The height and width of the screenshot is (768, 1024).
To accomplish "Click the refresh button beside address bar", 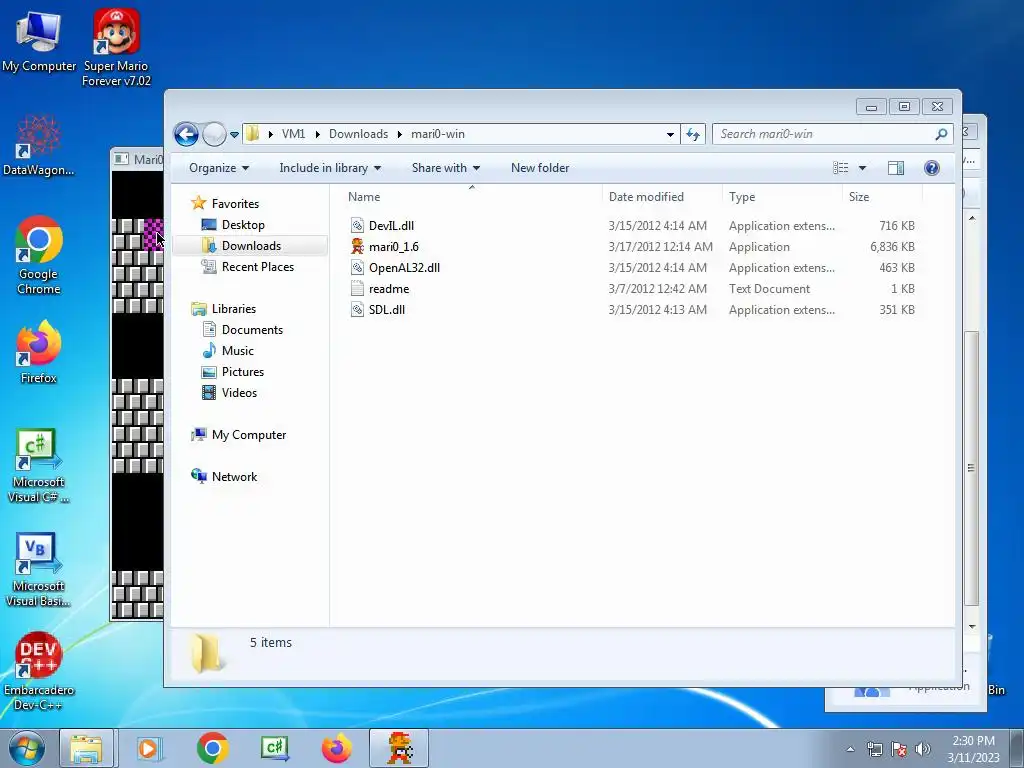I will coord(693,135).
